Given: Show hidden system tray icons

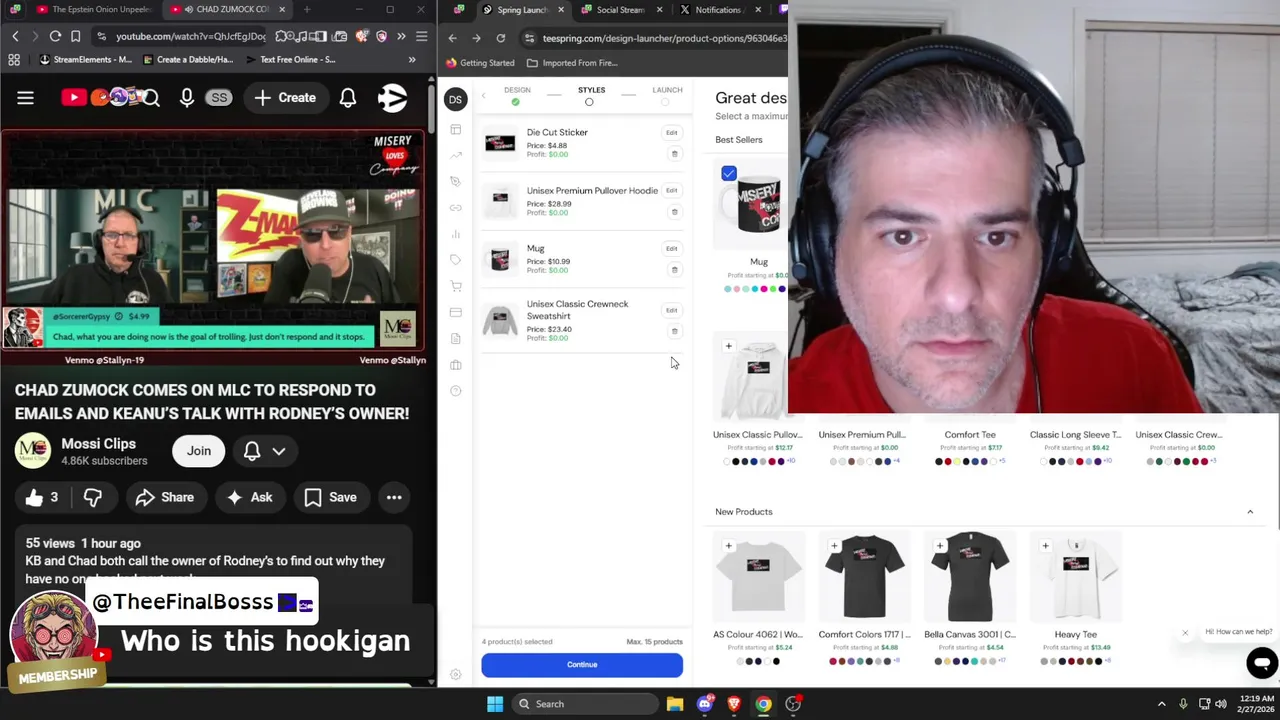Looking at the screenshot, I should tap(1161, 704).
